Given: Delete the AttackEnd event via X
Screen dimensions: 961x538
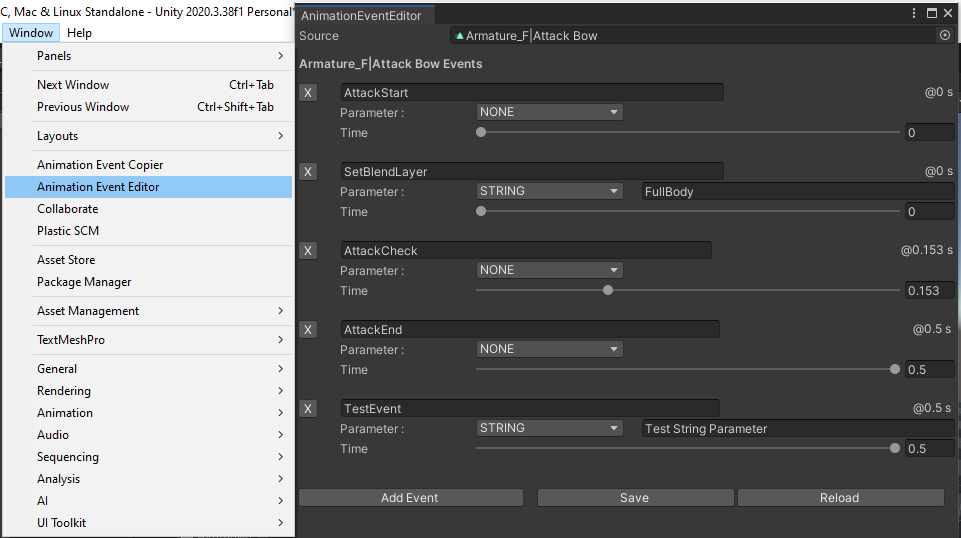Looking at the screenshot, I should coord(308,330).
